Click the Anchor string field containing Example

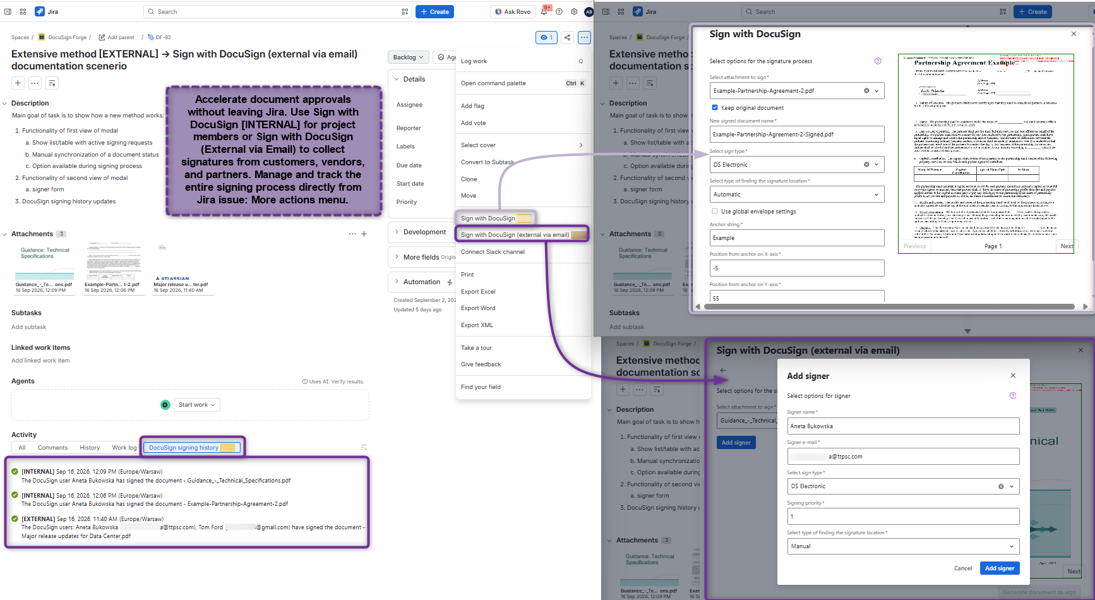[797, 238]
